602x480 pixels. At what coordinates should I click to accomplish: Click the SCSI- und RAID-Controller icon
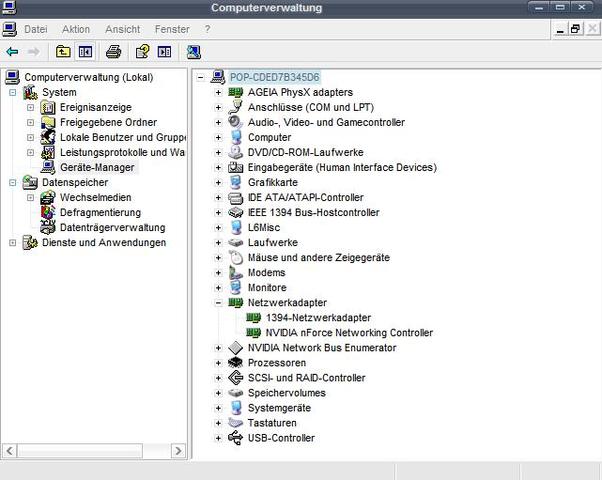click(x=235, y=377)
